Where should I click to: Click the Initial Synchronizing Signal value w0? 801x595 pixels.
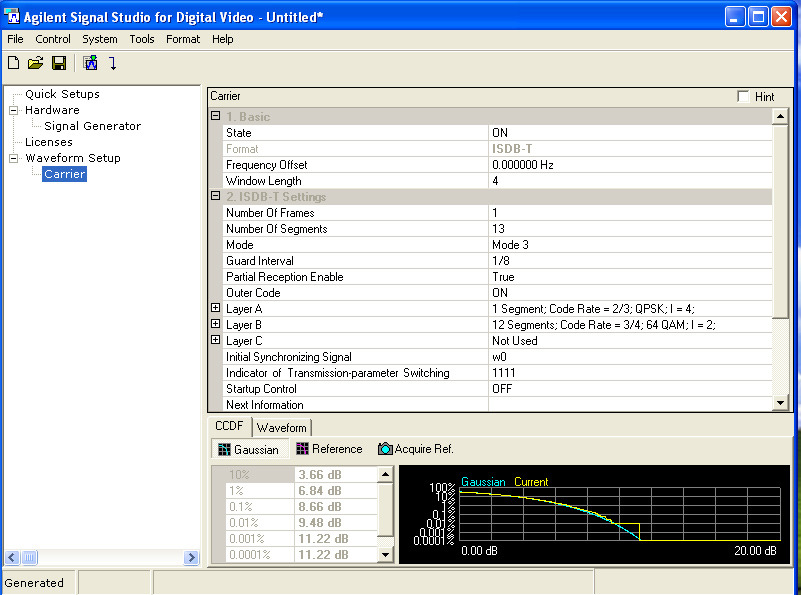point(630,357)
